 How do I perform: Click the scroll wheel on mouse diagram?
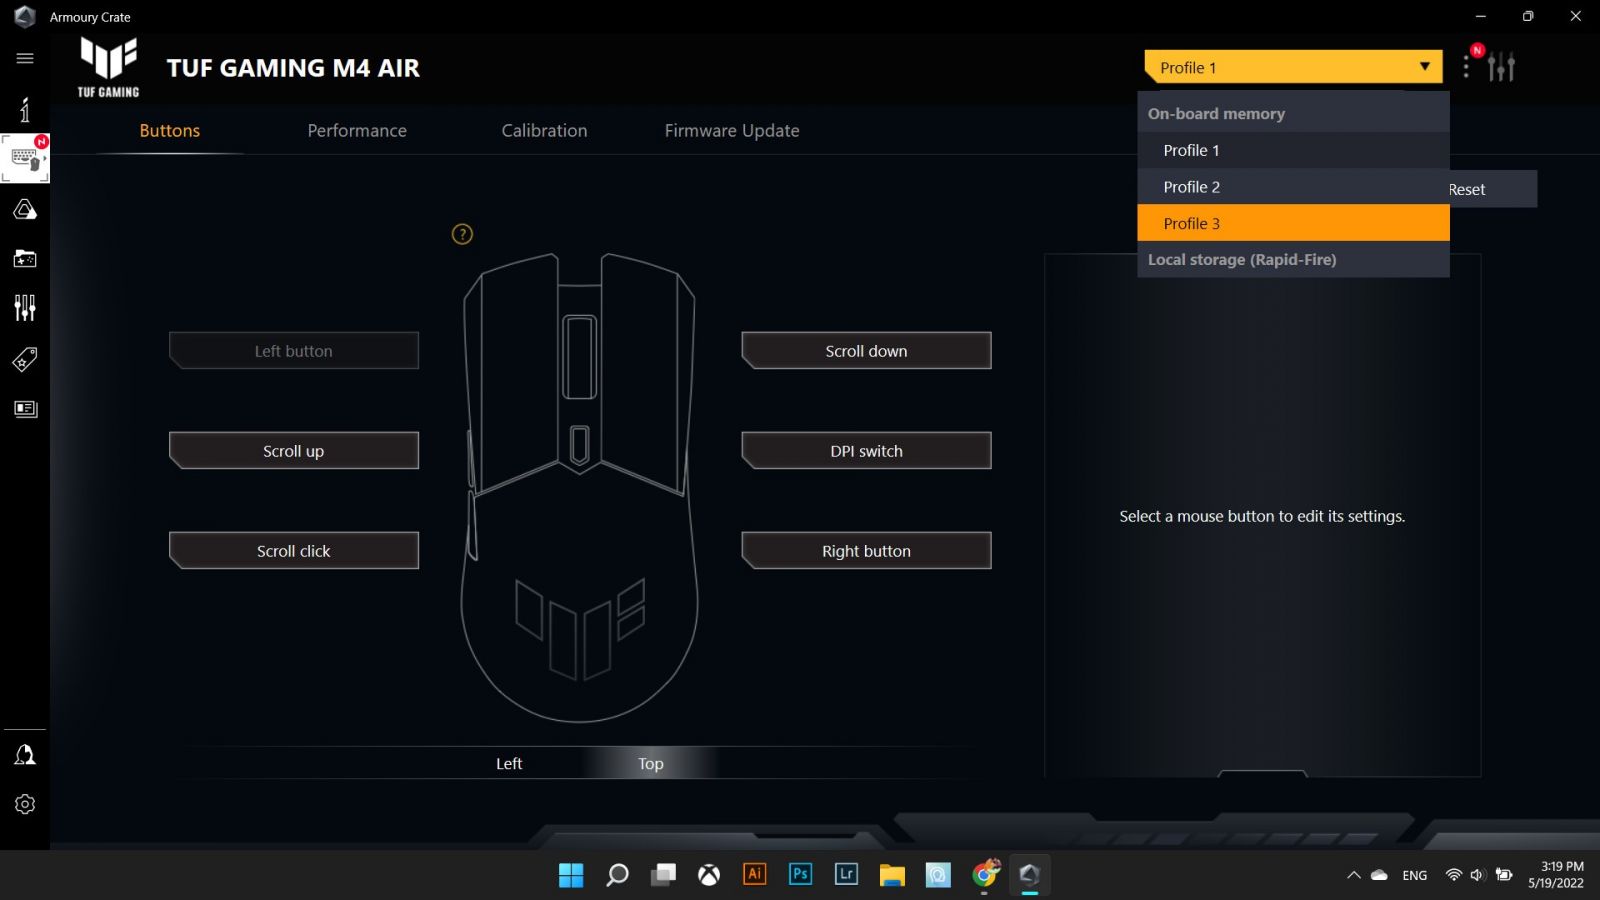coord(579,357)
